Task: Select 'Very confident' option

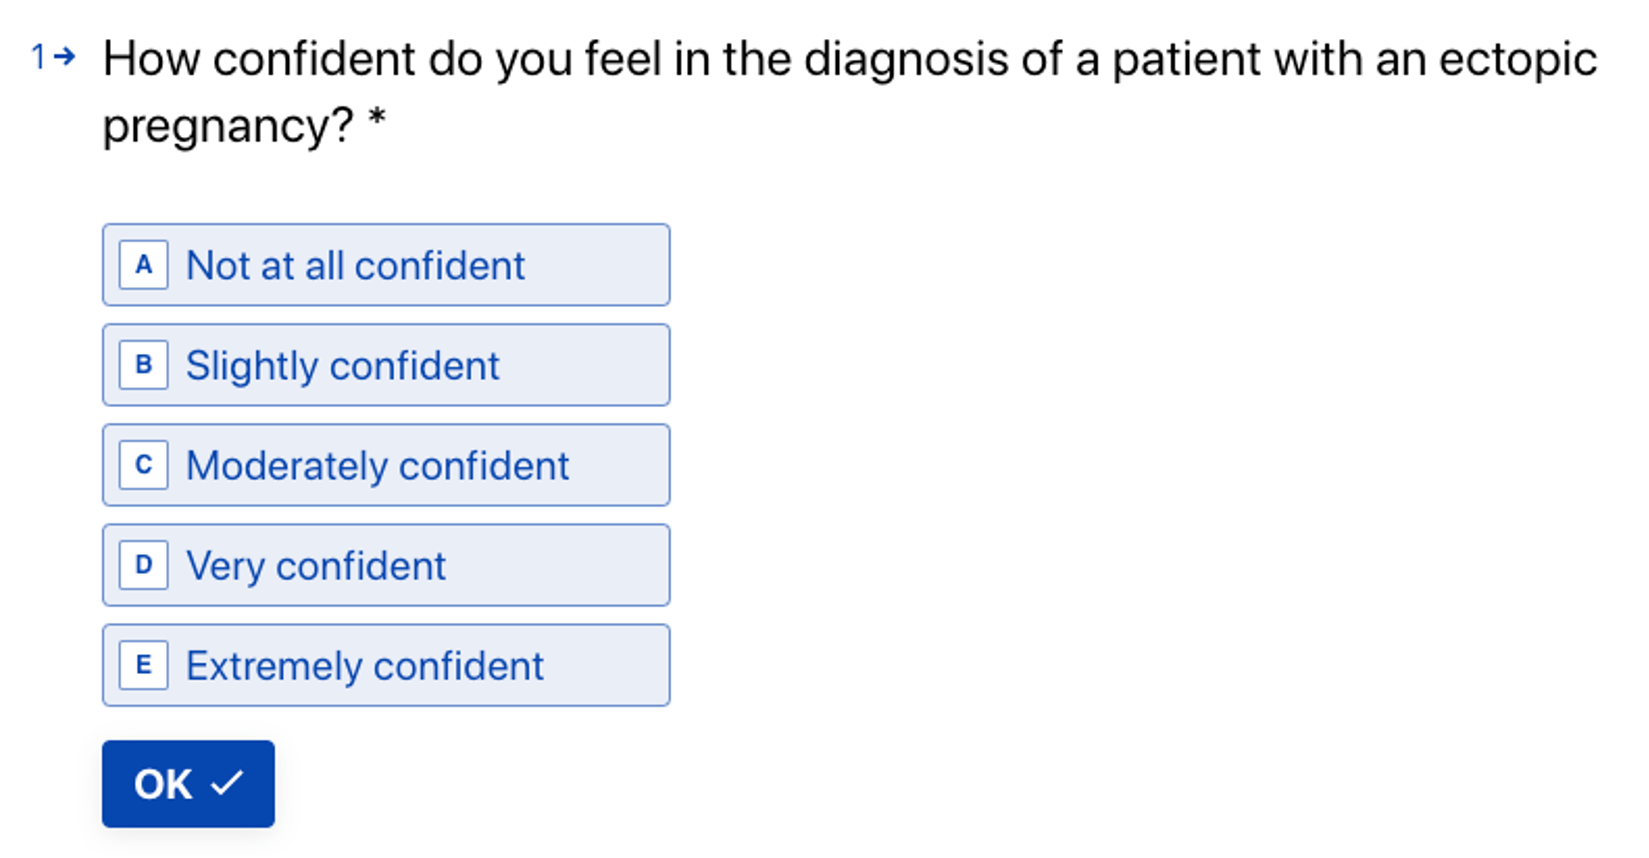Action: [x=386, y=565]
